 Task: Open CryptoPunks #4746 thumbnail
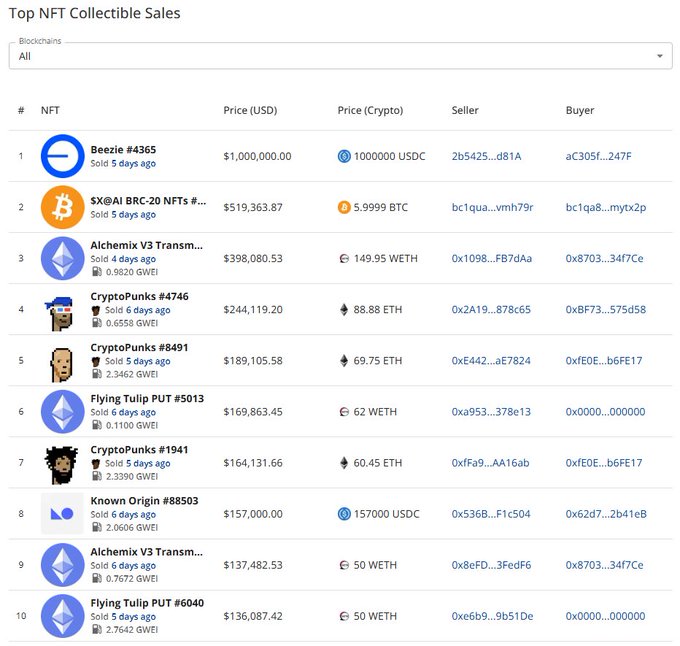61,313
